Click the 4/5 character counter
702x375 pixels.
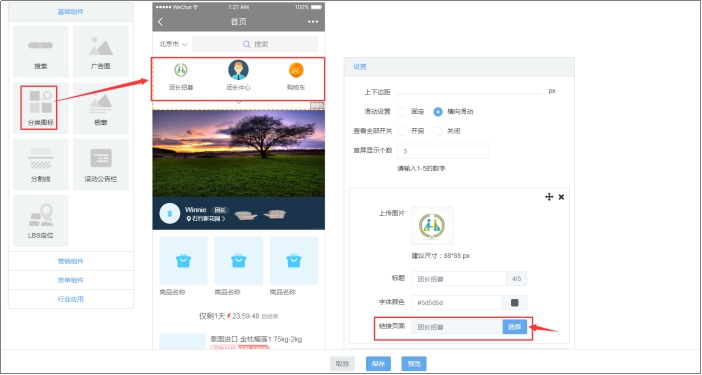[x=517, y=279]
